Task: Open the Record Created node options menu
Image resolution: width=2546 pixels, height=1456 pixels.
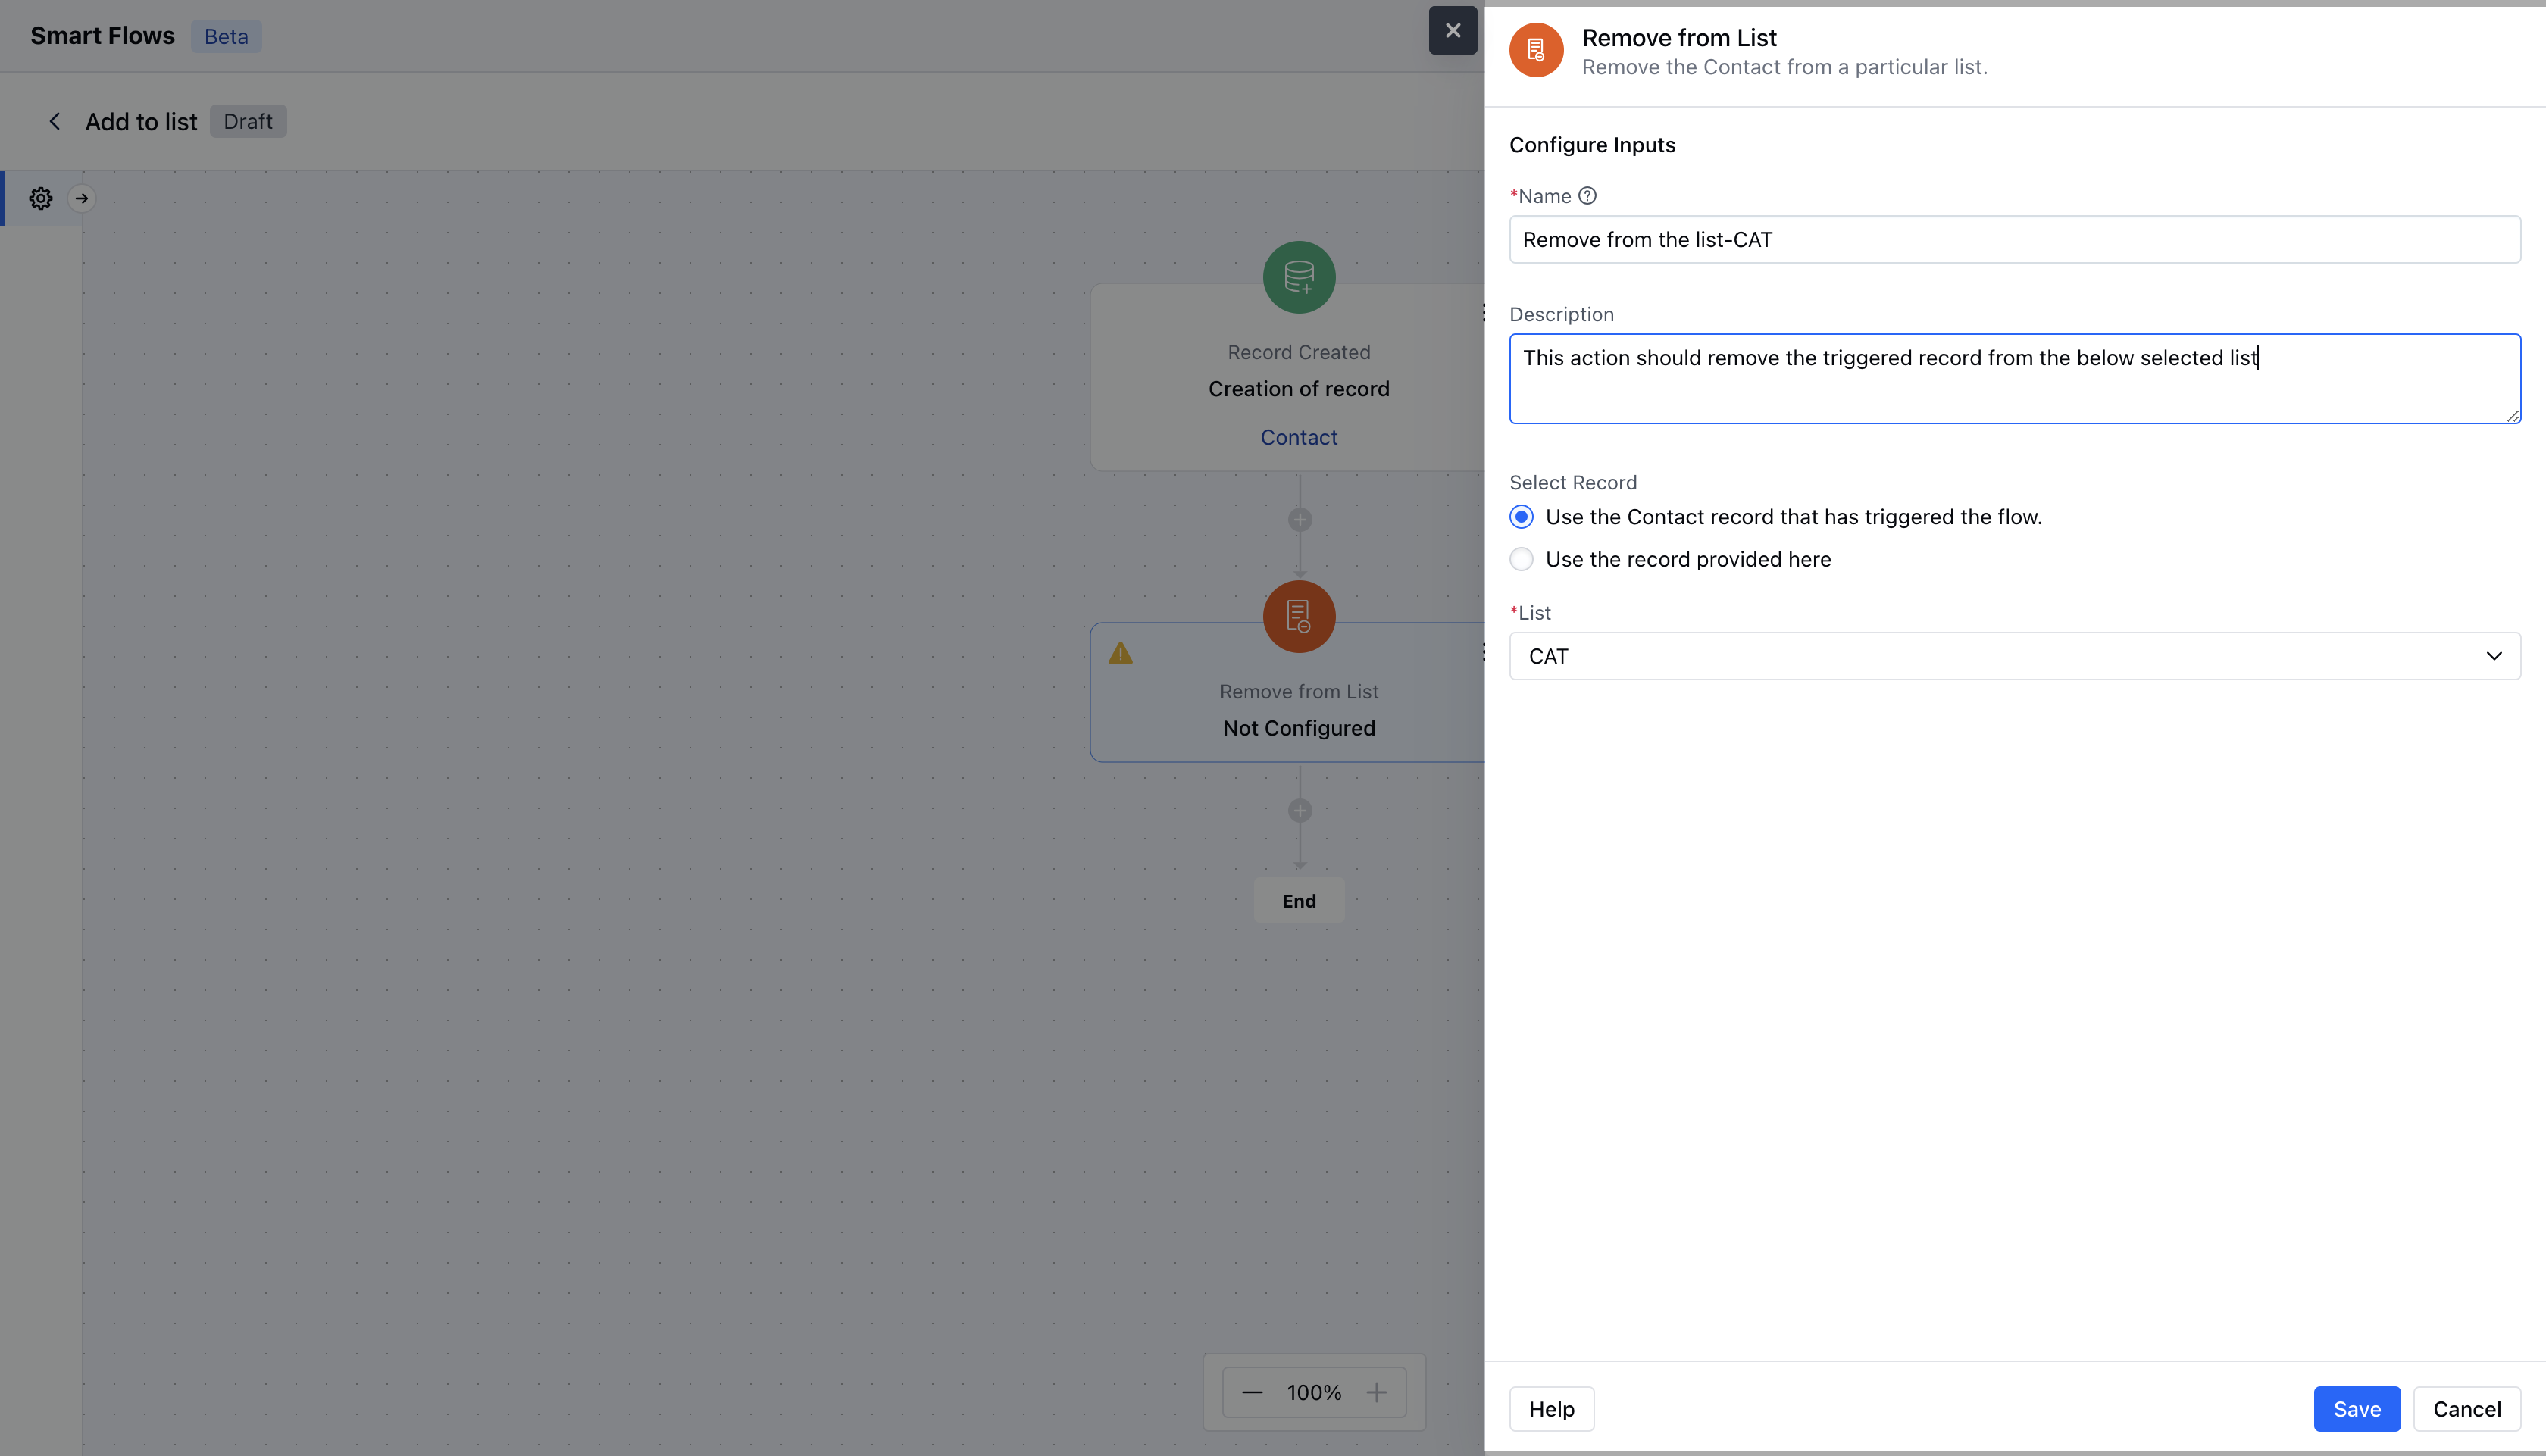Action: click(x=1484, y=312)
